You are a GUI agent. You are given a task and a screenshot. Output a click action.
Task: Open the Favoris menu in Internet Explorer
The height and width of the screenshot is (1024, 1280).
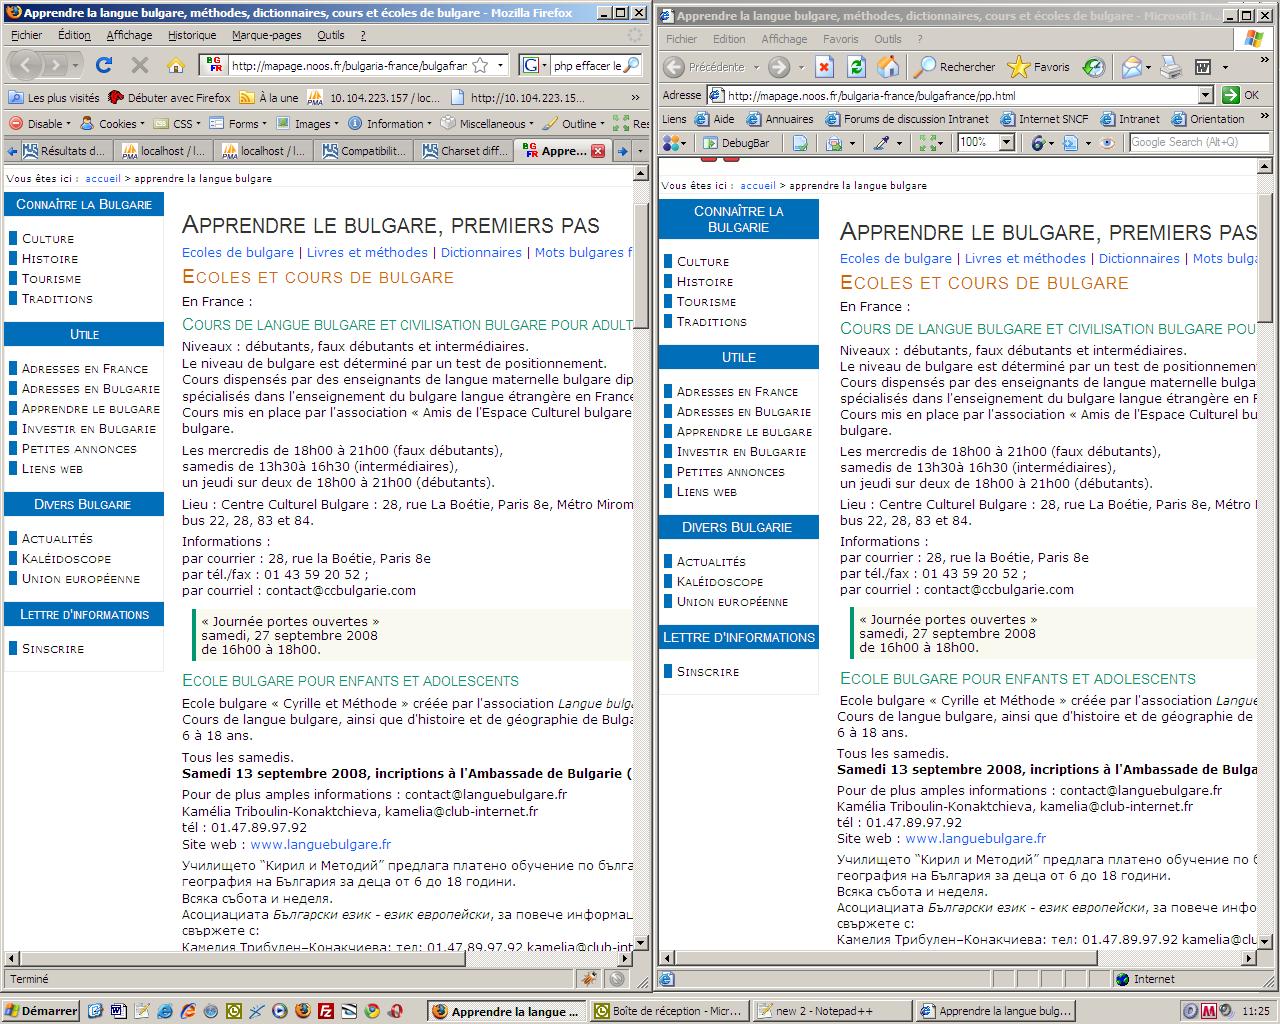click(x=840, y=39)
